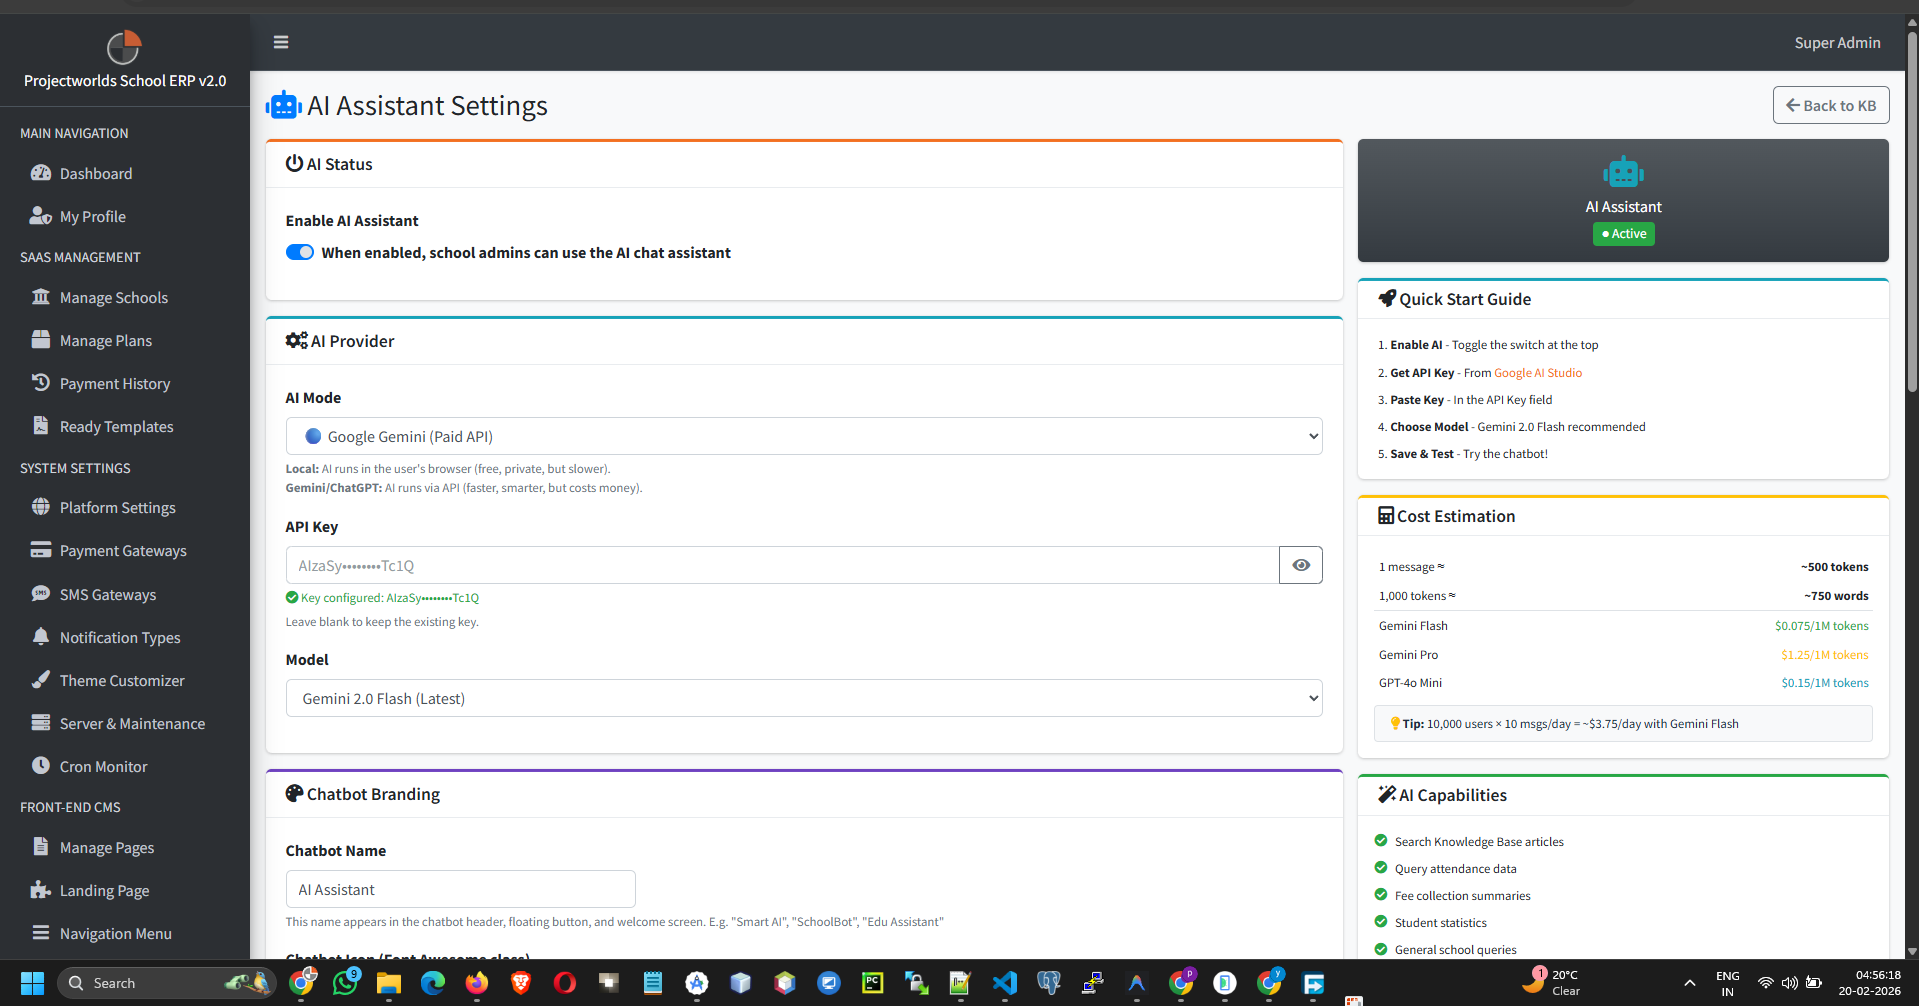The width and height of the screenshot is (1919, 1006).
Task: Launch Firefox from the taskbar
Action: tap(476, 983)
